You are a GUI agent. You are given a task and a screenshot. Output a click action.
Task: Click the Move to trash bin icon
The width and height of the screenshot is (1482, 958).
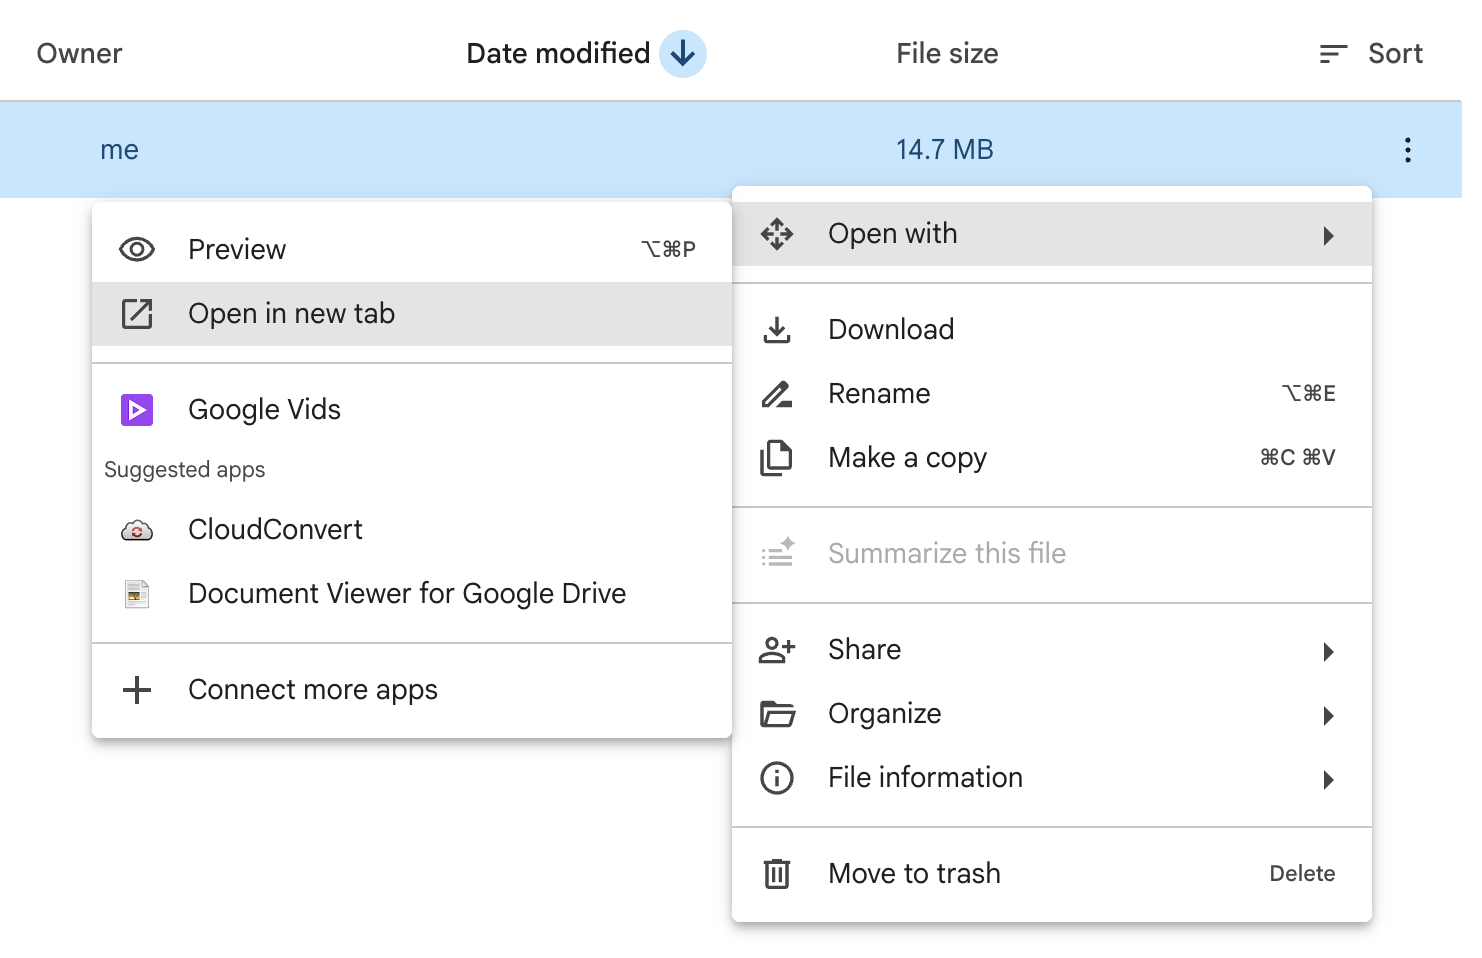[x=777, y=874]
